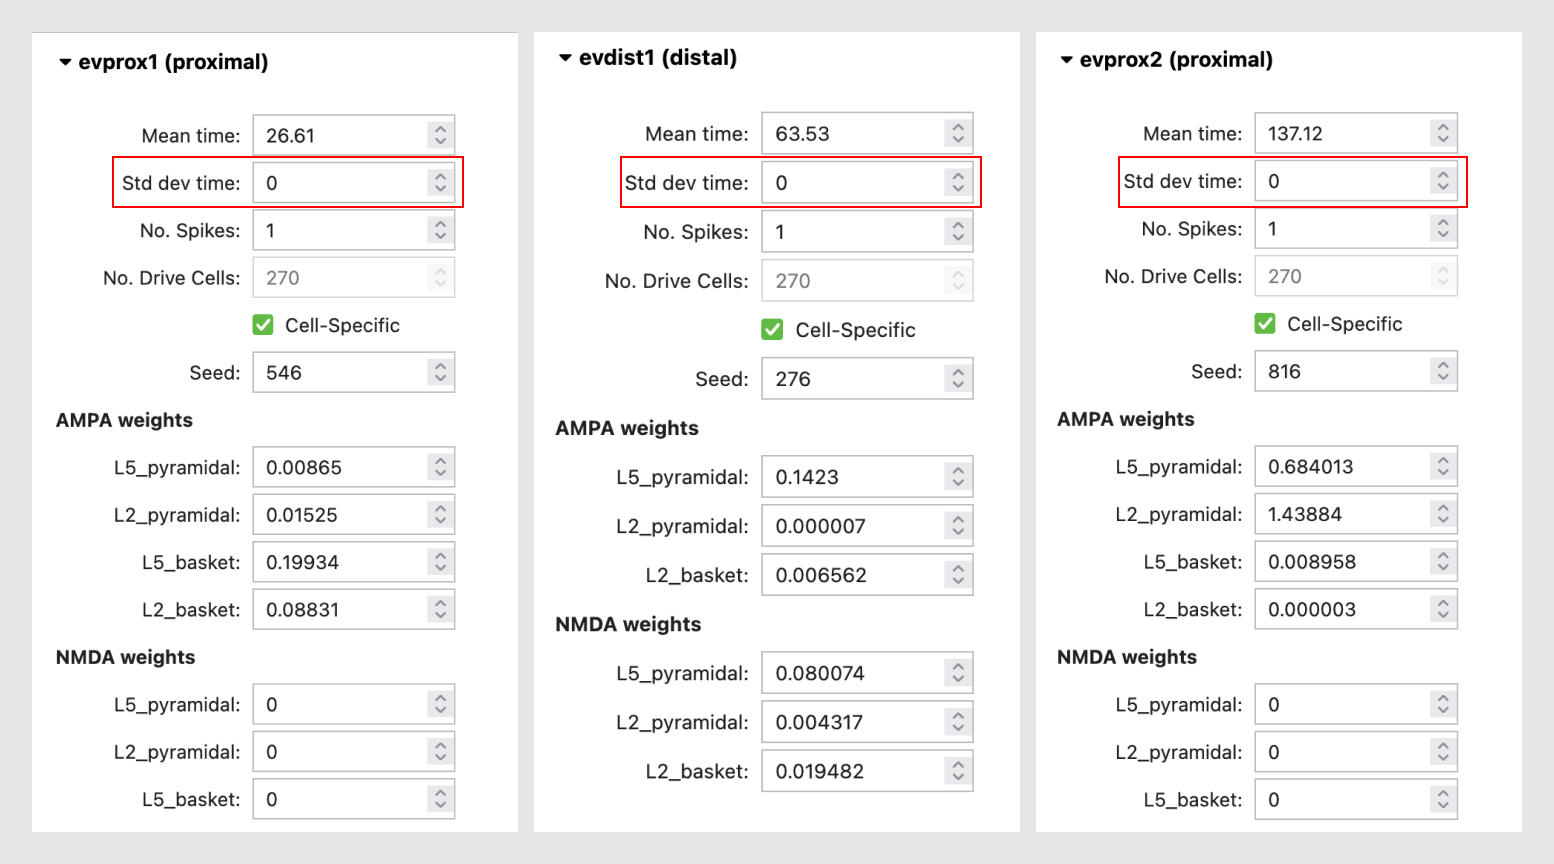Collapse the evprox2 (proximal) section

tap(1067, 60)
